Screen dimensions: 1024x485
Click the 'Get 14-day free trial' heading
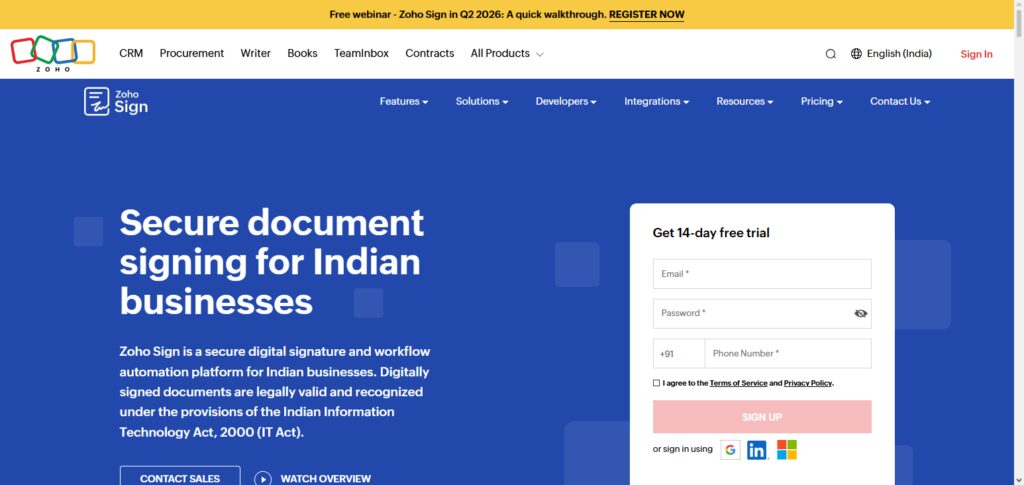click(x=711, y=232)
